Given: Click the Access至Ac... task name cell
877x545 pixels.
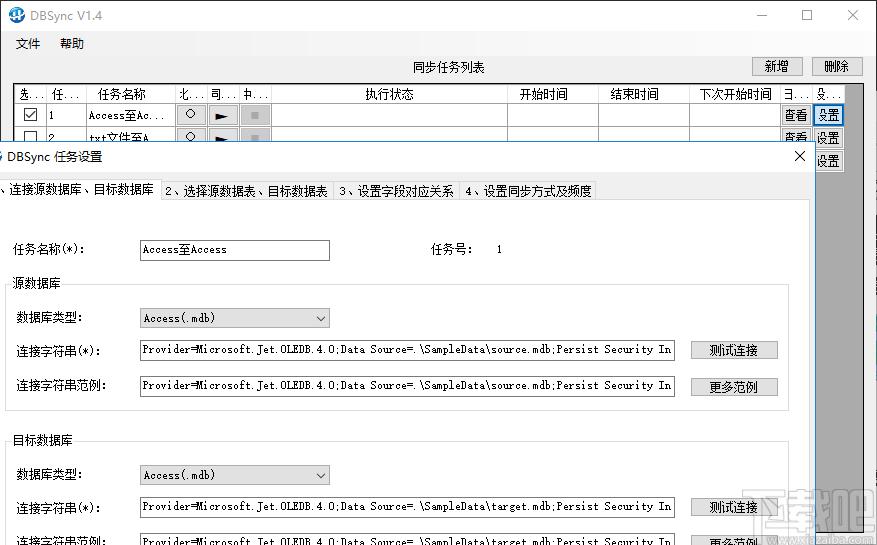Looking at the screenshot, I should point(130,115).
